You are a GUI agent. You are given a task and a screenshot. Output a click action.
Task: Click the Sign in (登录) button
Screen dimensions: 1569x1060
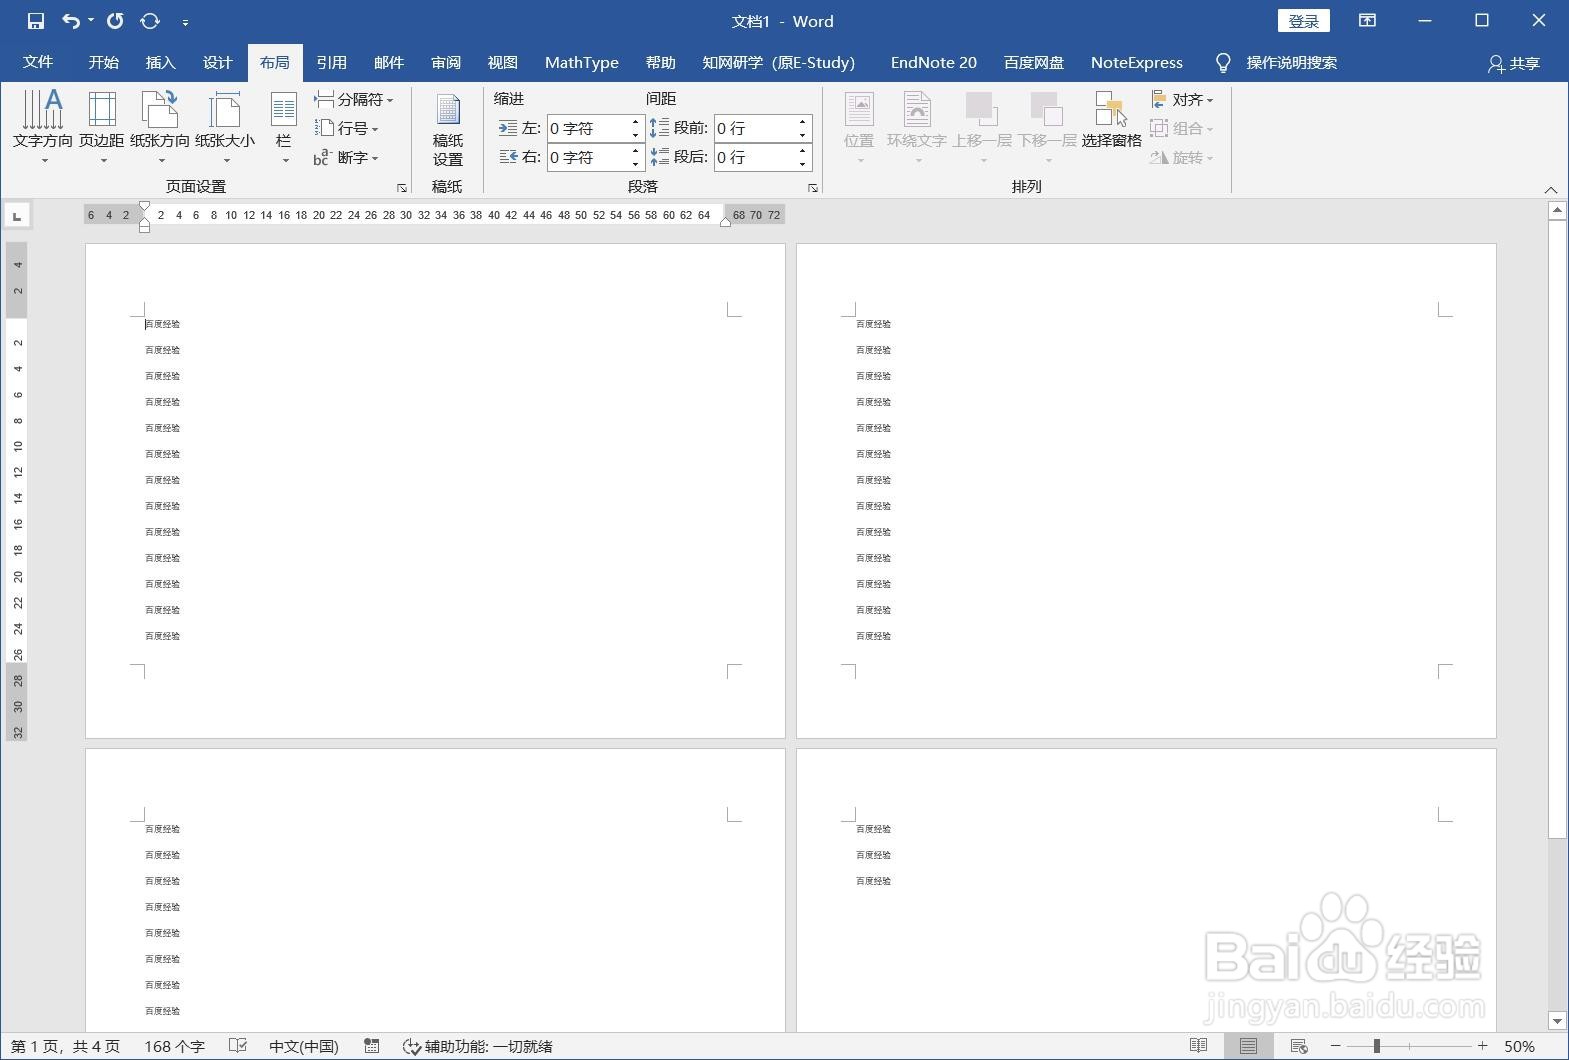point(1304,21)
